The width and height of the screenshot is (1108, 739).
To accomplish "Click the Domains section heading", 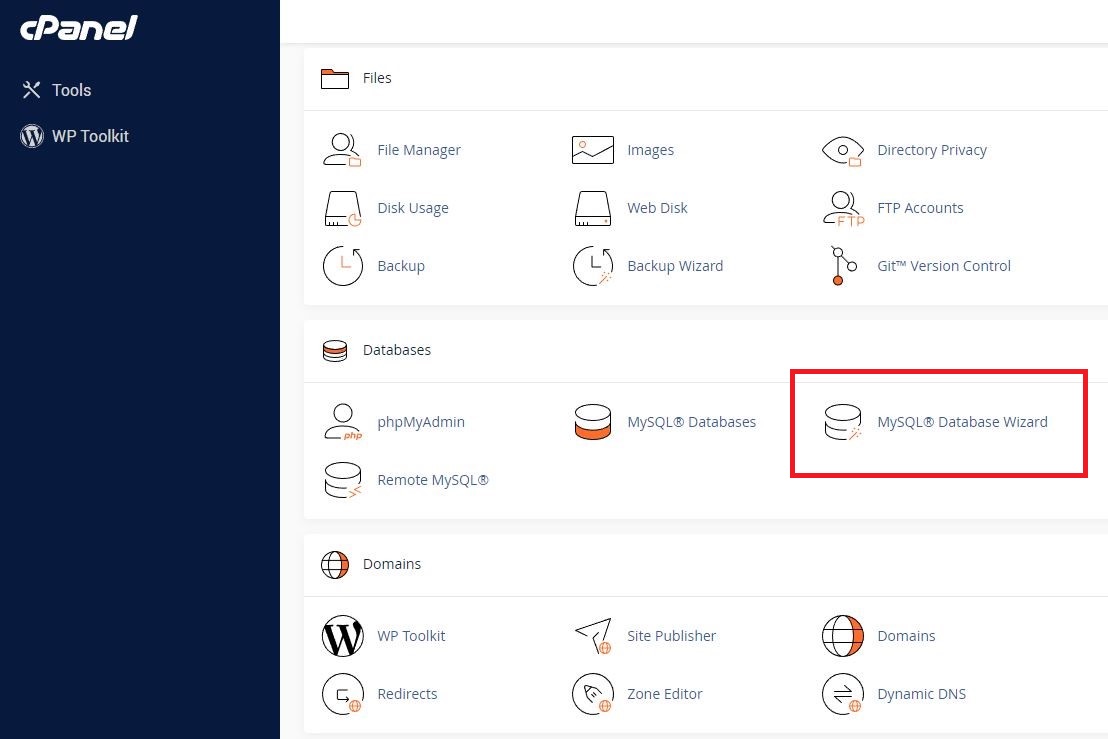I will [x=392, y=564].
